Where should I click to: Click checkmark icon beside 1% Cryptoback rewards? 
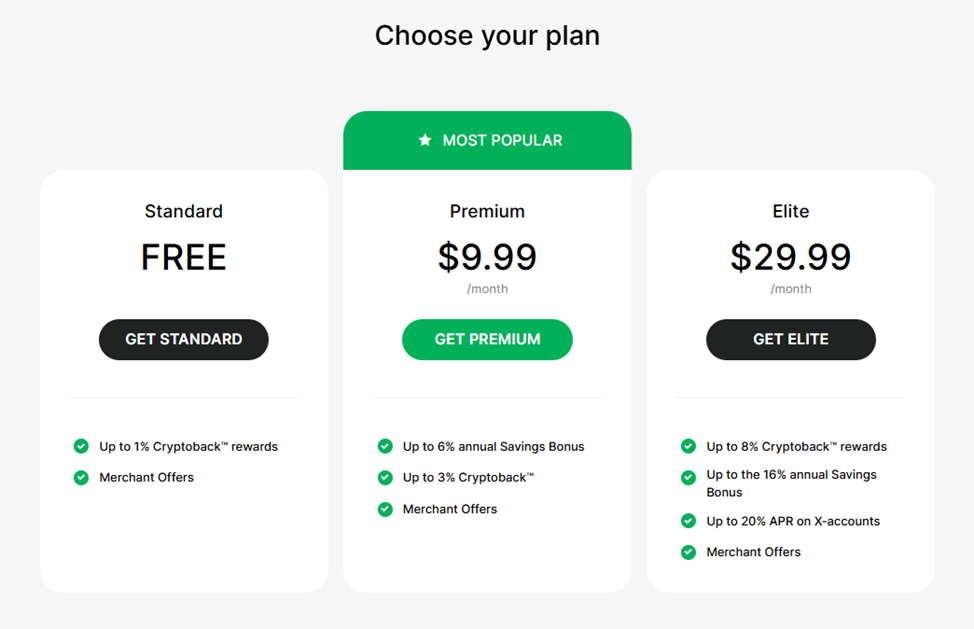click(x=81, y=446)
